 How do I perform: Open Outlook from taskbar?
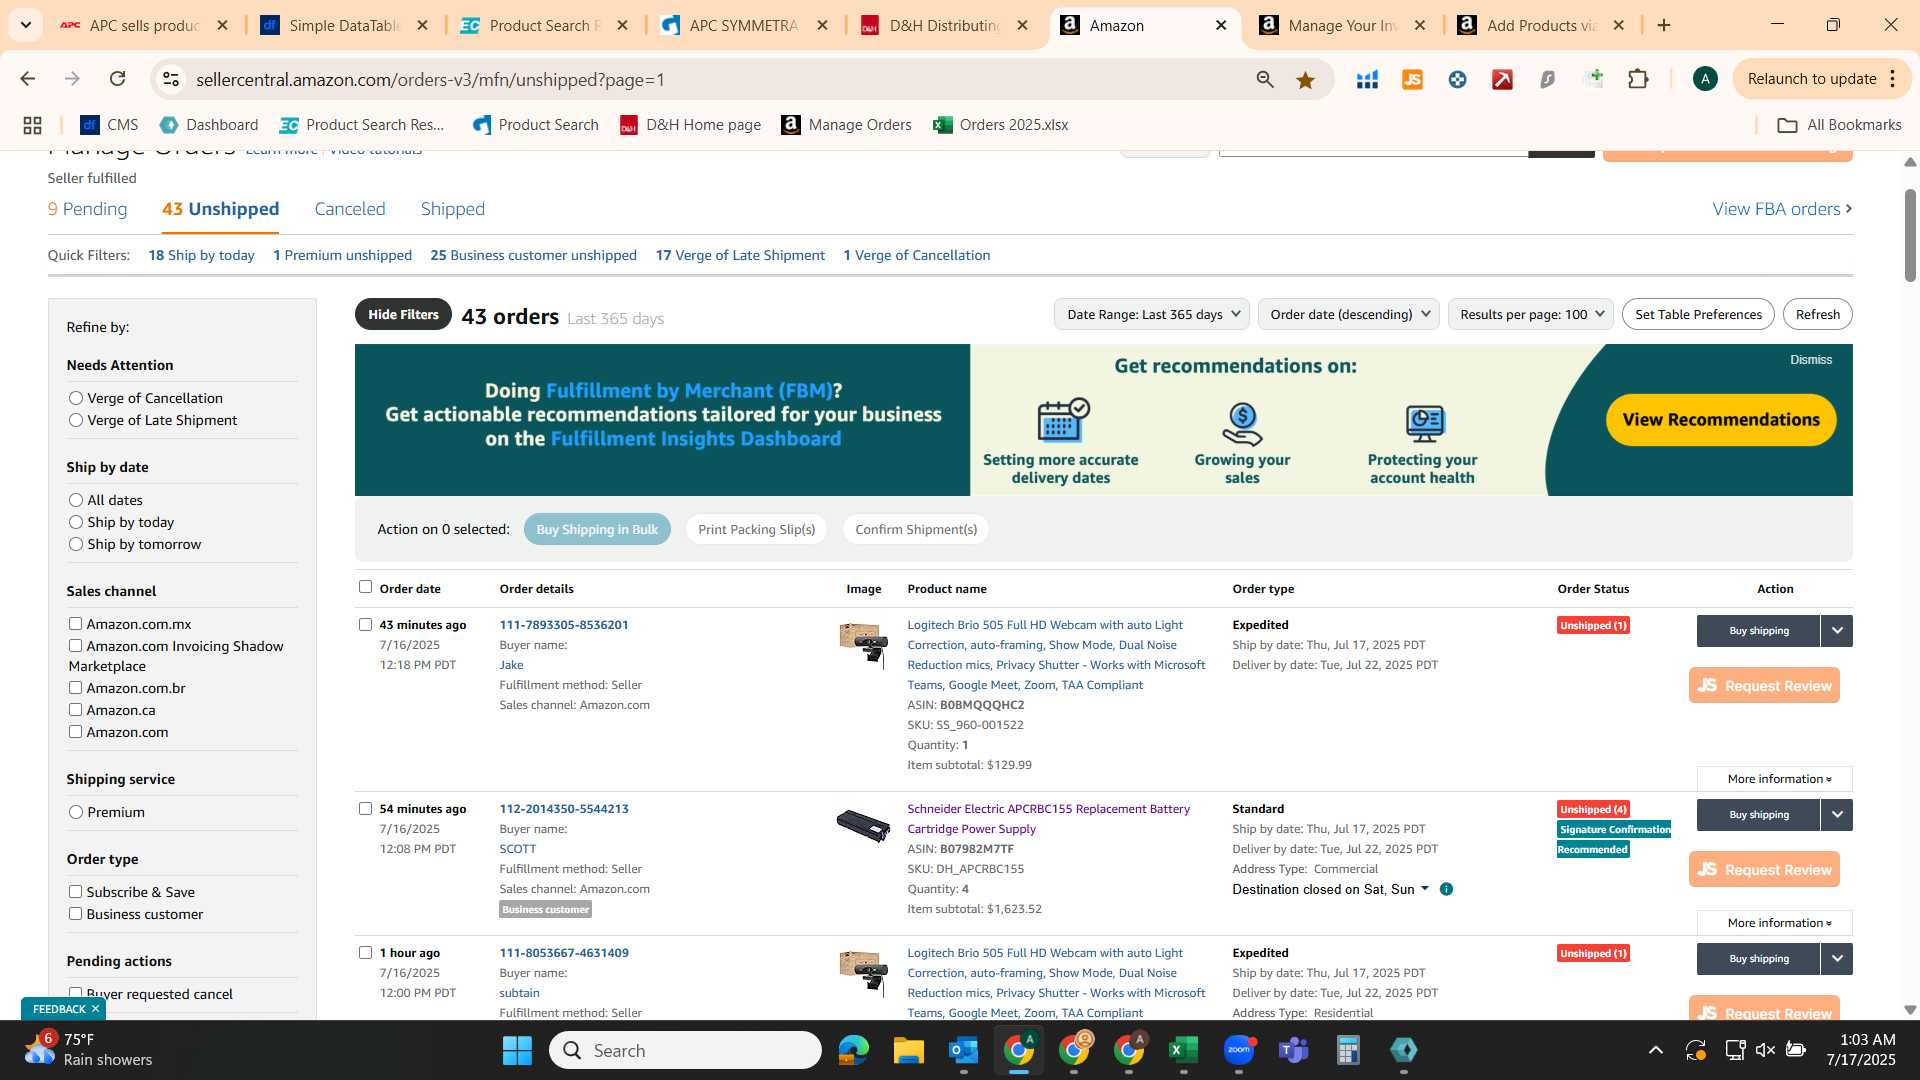coord(963,1050)
